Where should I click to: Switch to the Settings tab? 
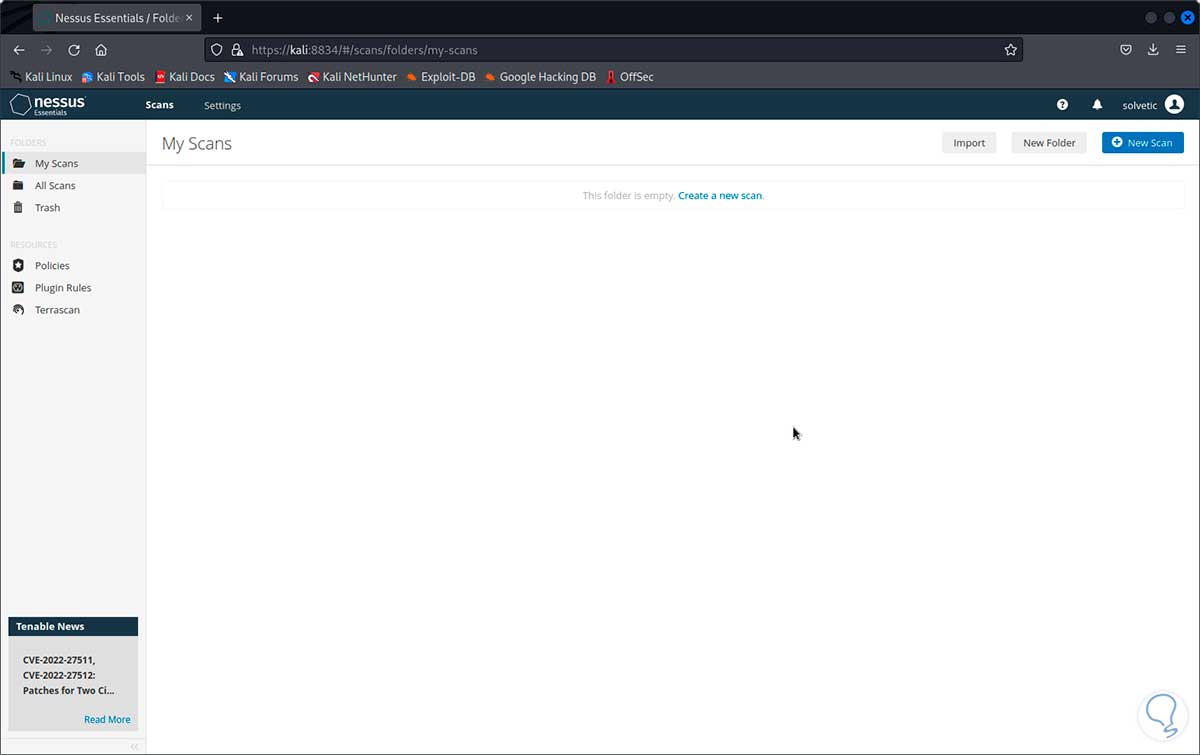click(222, 105)
